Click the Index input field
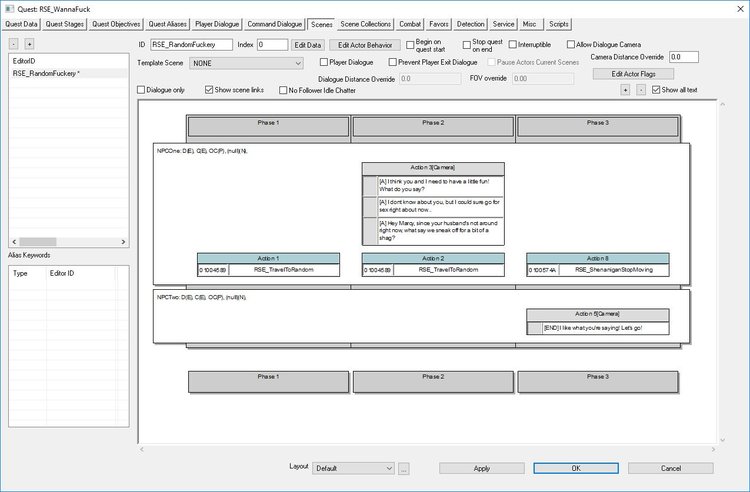The width and height of the screenshot is (750, 492). tap(272, 44)
